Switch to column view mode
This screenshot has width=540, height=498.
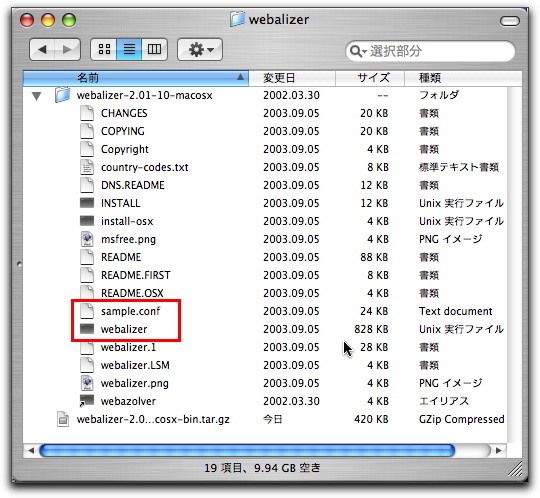154,49
